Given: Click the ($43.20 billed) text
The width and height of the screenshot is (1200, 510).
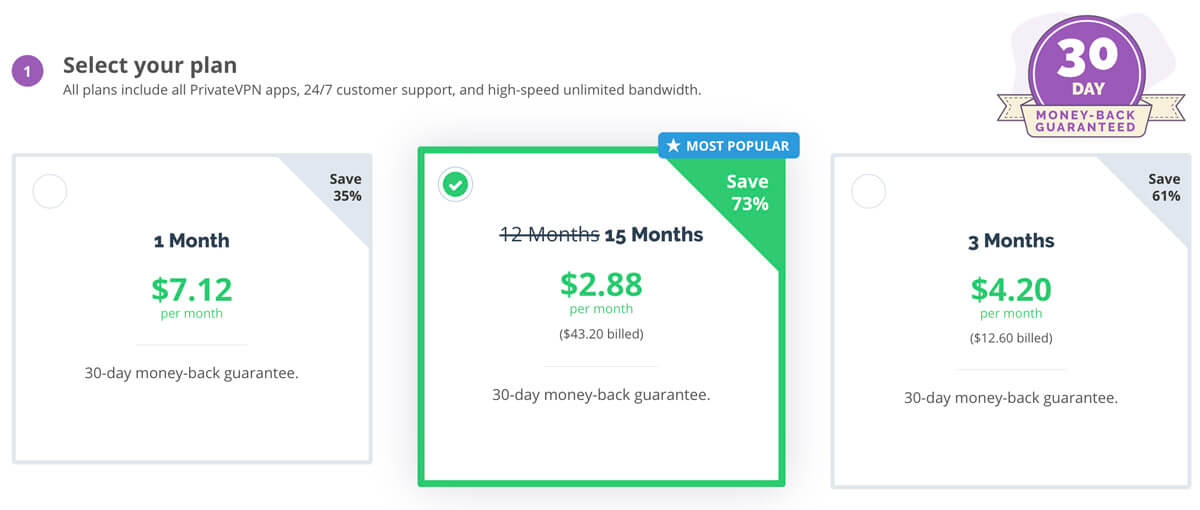Looking at the screenshot, I should (x=601, y=334).
